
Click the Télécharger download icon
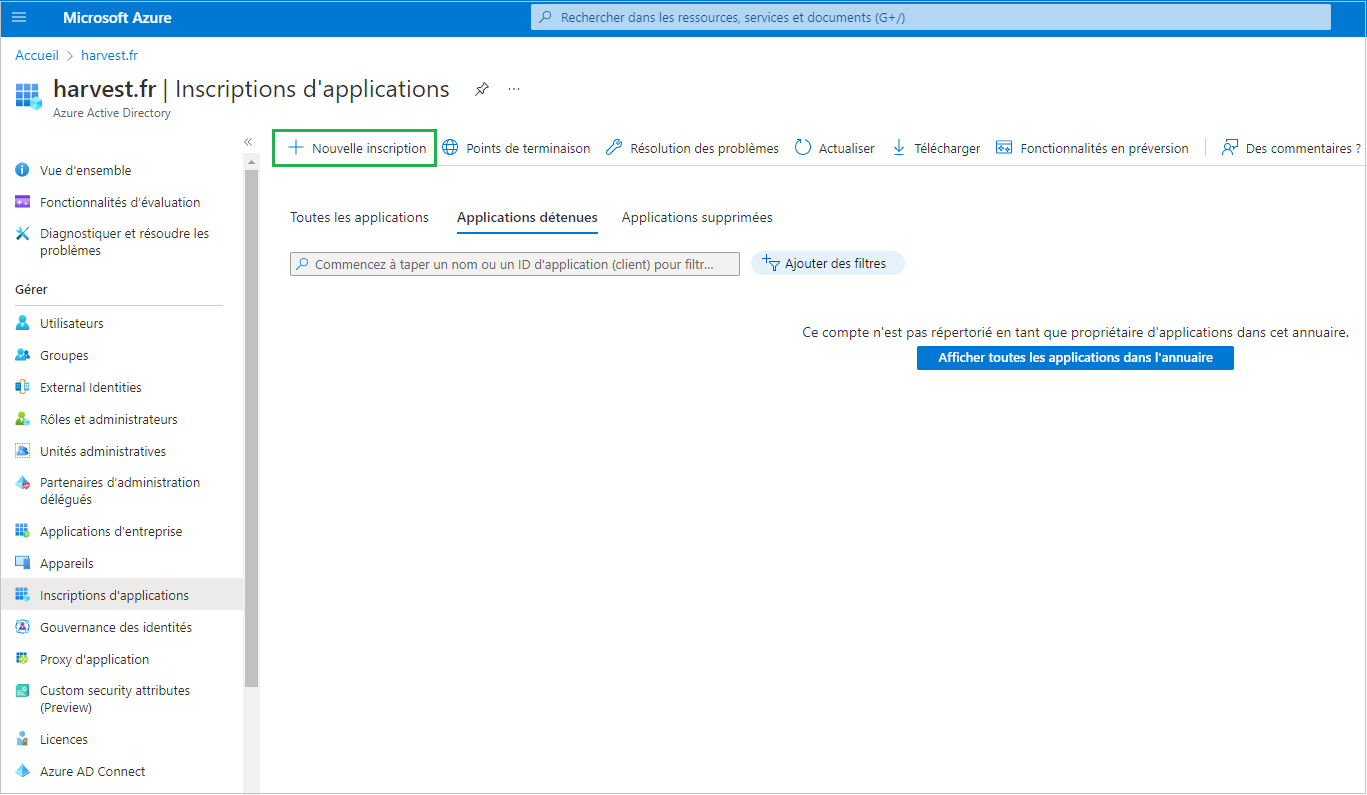click(x=898, y=148)
